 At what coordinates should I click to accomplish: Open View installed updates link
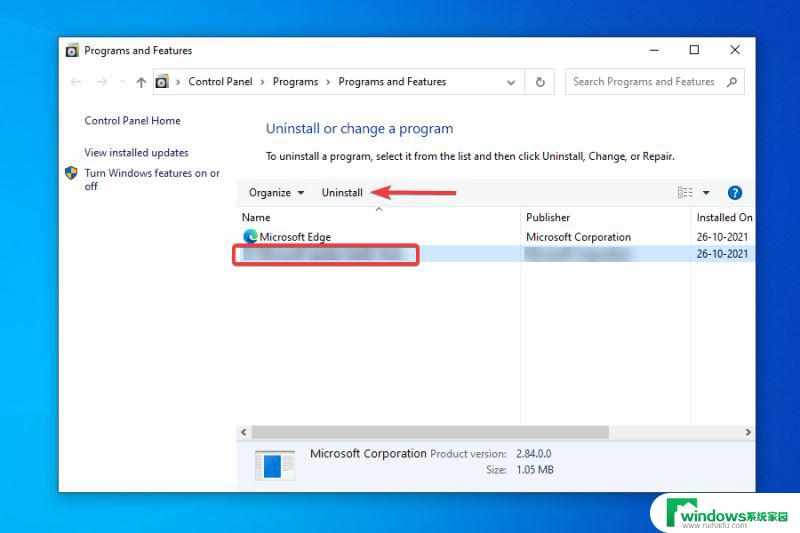[136, 153]
